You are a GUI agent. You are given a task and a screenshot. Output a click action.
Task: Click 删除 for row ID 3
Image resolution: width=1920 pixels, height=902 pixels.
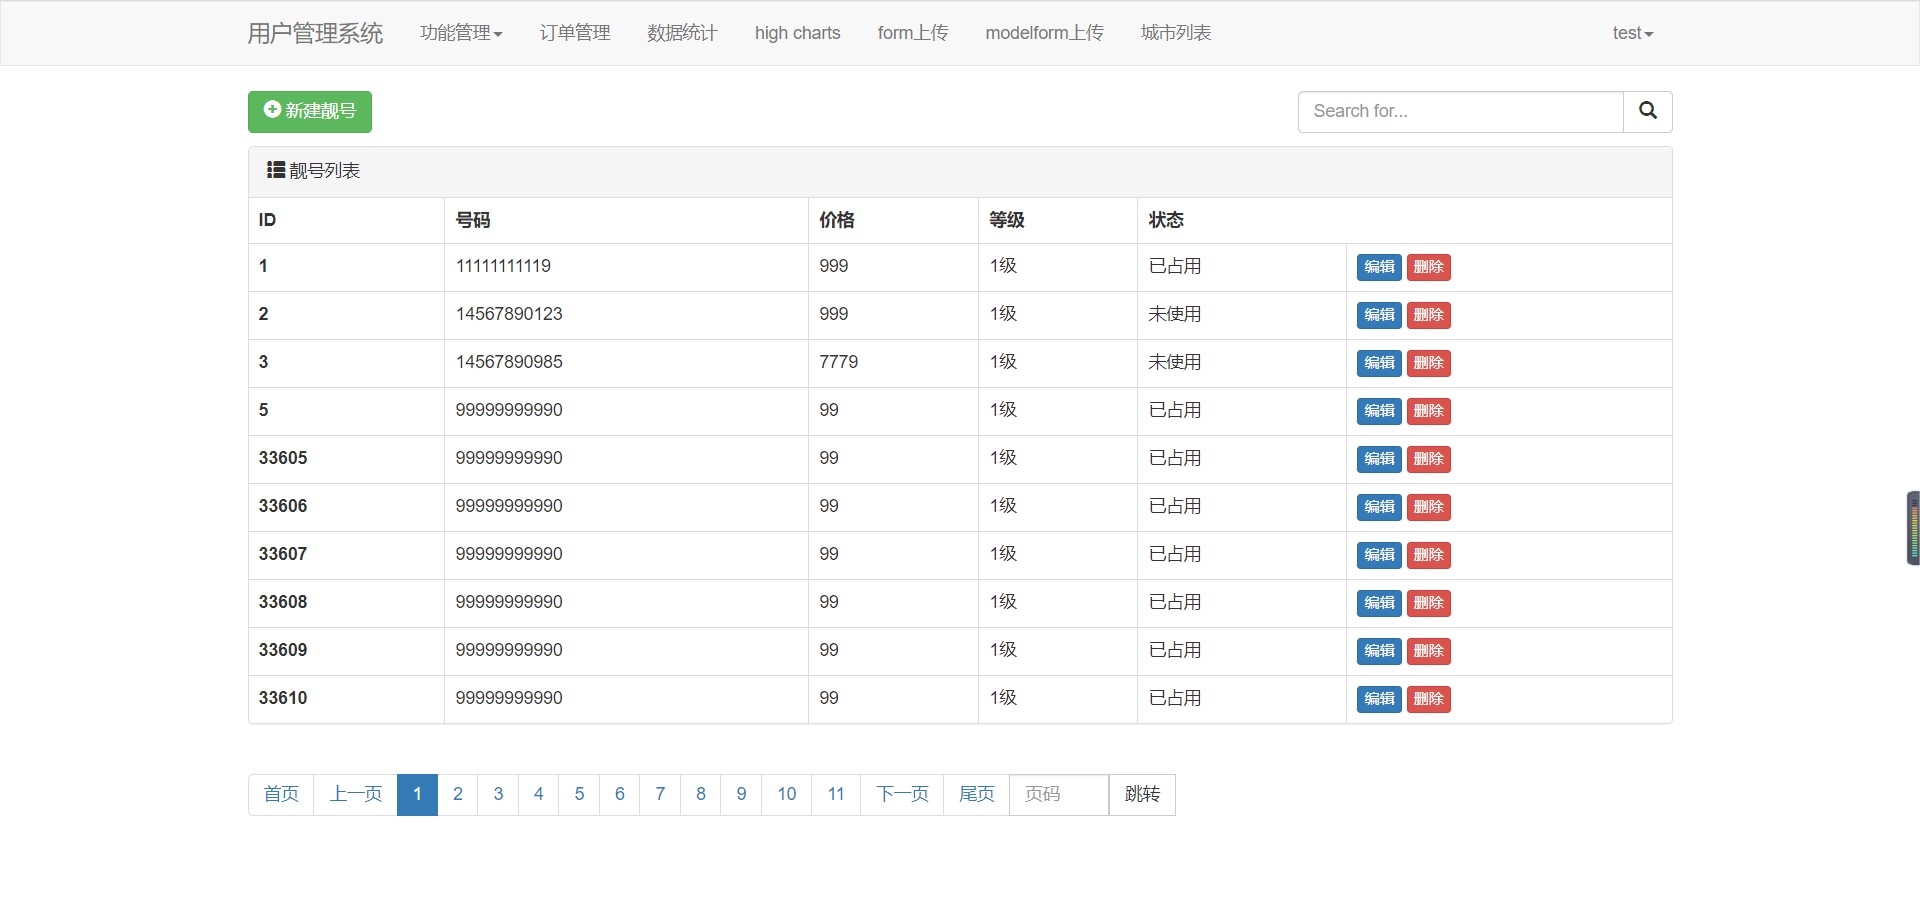tap(1428, 363)
